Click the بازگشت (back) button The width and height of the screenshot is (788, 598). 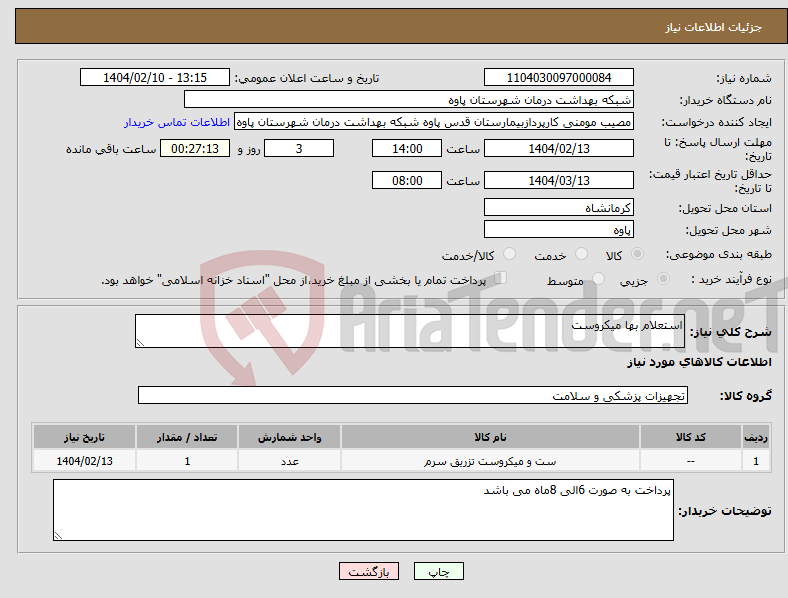point(369,571)
